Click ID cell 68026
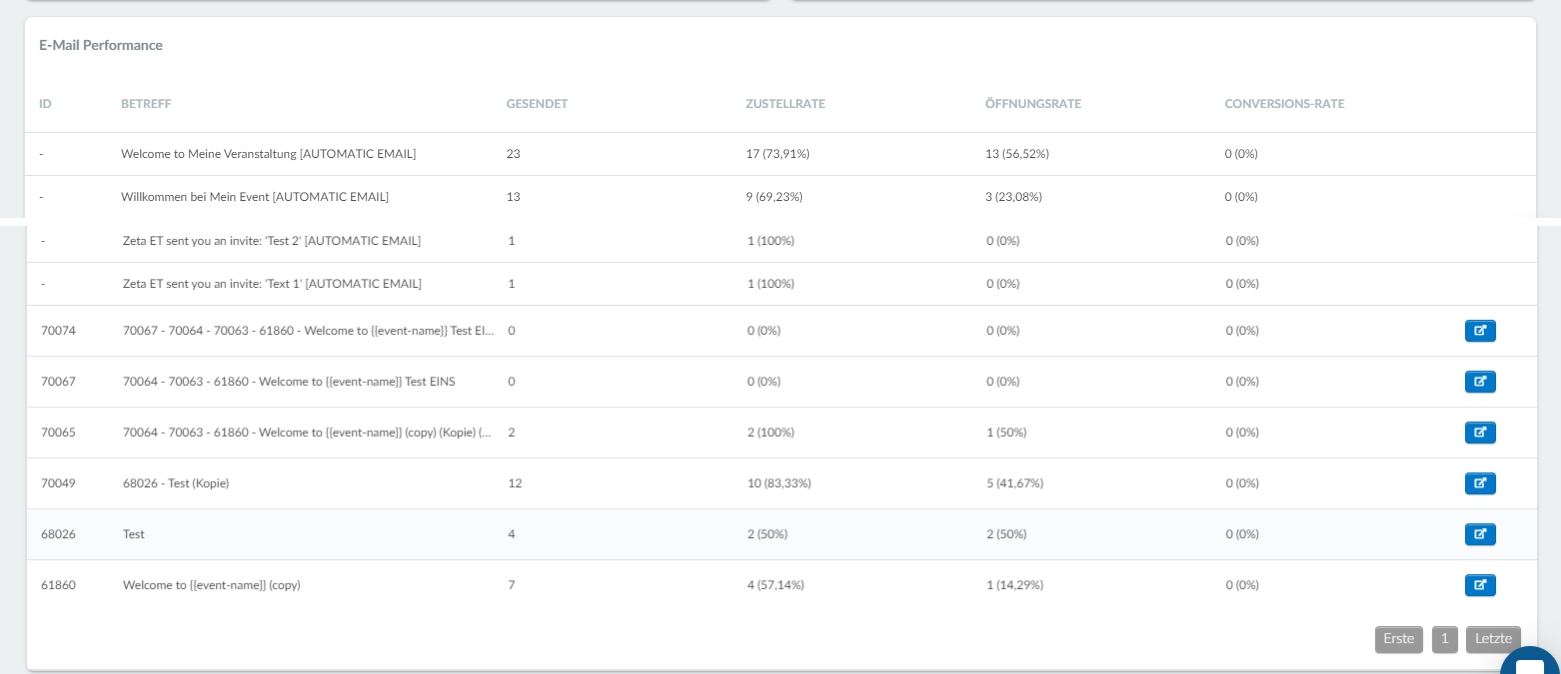The height and width of the screenshot is (674, 1561). (58, 534)
